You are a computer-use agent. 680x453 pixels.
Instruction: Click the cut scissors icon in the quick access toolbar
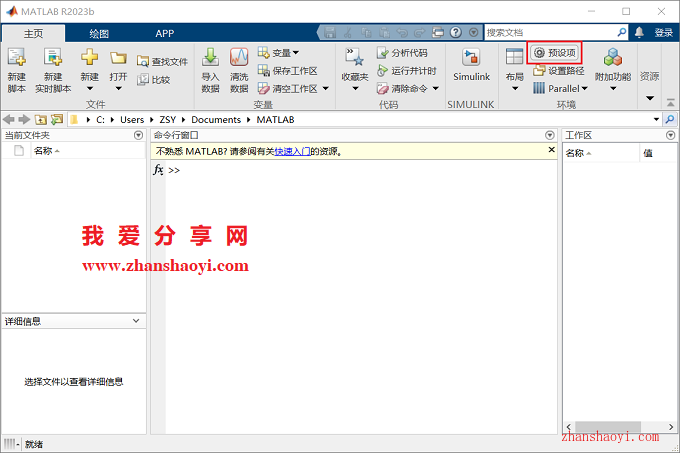pyautogui.click(x=348, y=33)
